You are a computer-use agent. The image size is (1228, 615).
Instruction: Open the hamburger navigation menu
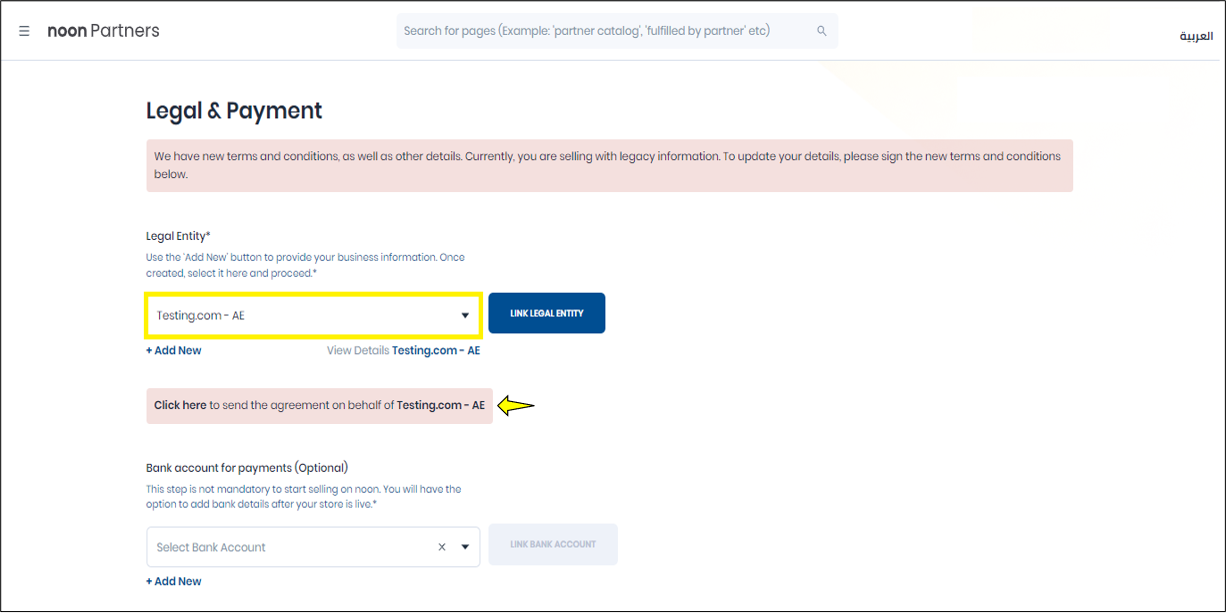pyautogui.click(x=24, y=31)
